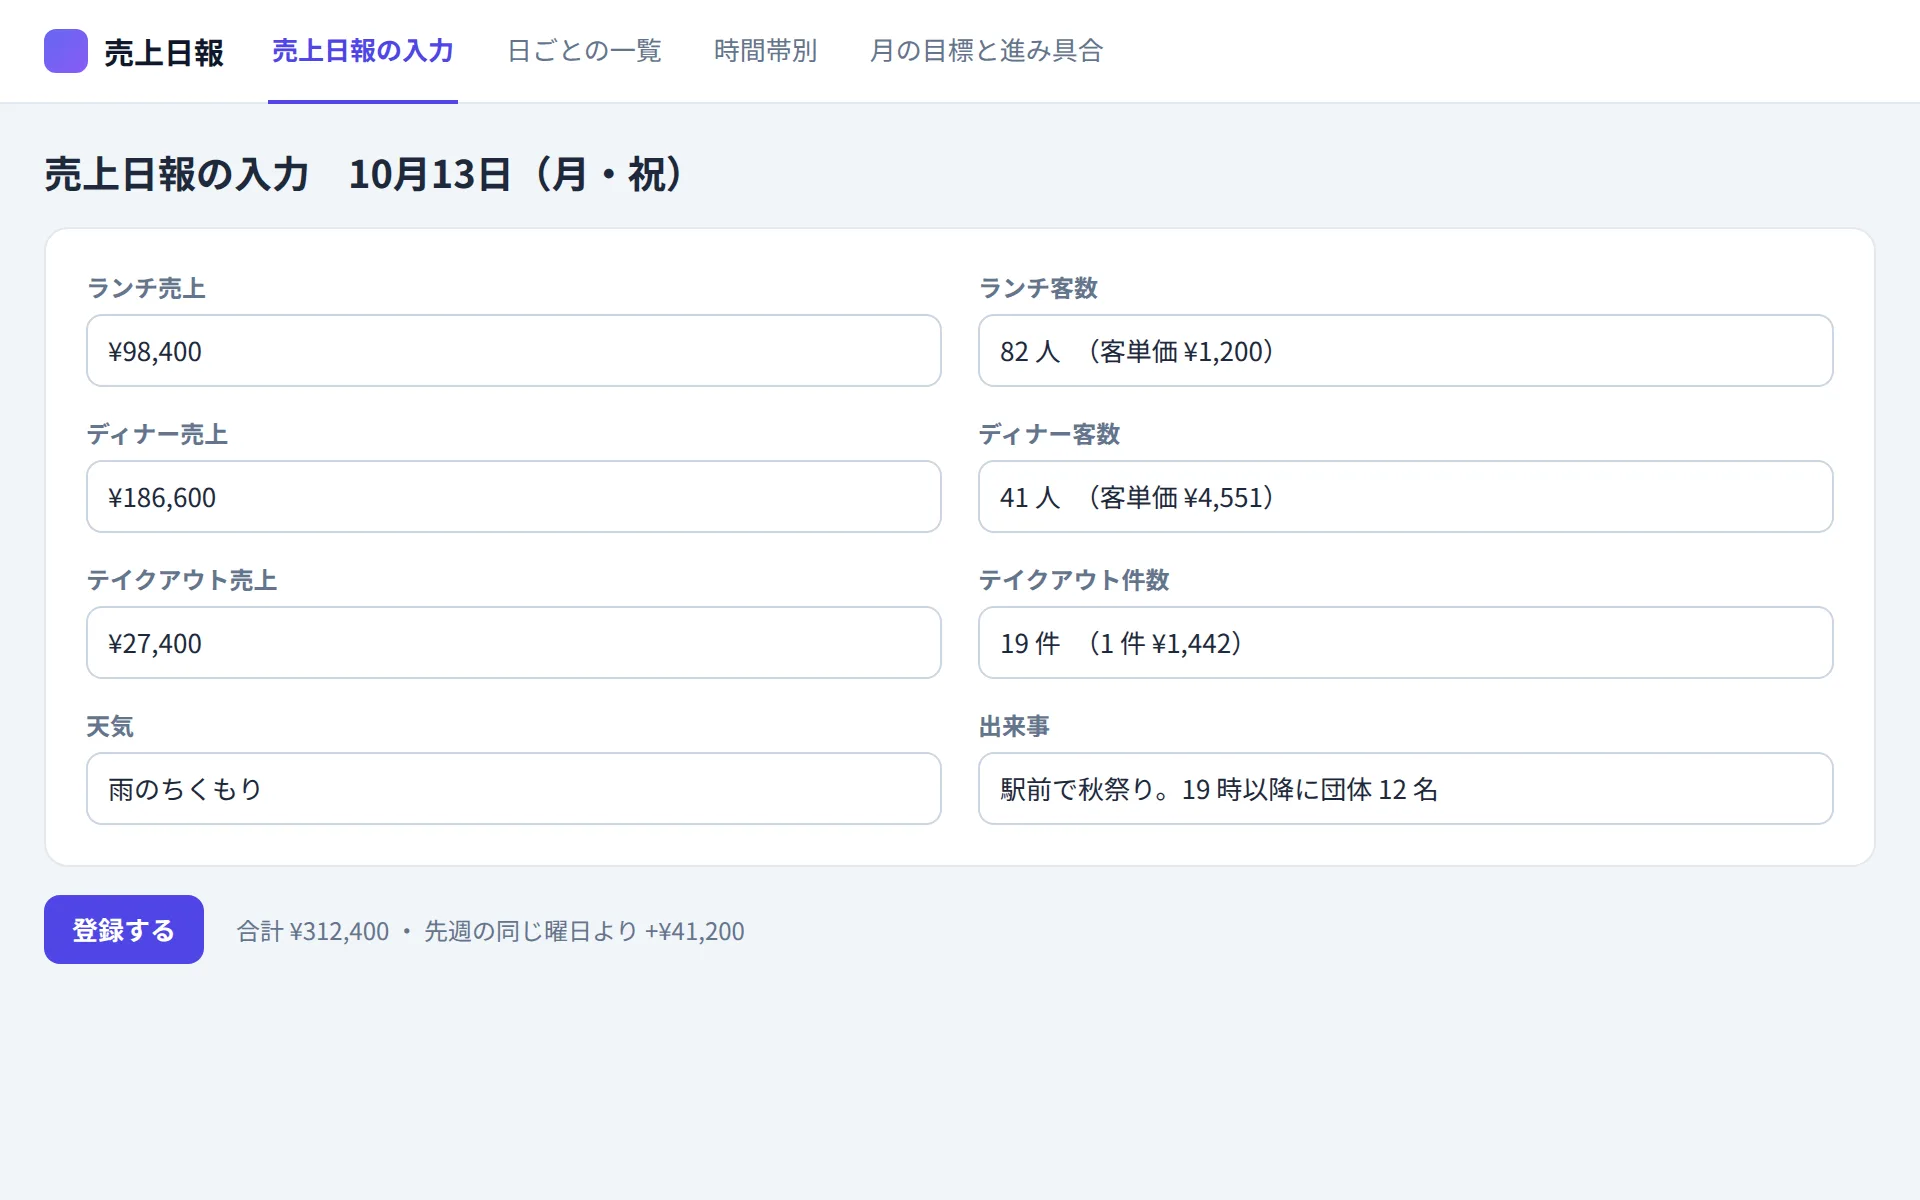Click the 登録する button
The width and height of the screenshot is (1920, 1200).
[124, 929]
